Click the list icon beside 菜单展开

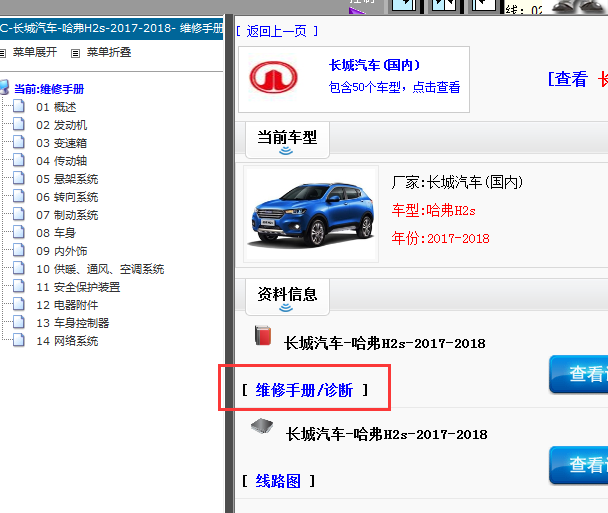[3, 54]
